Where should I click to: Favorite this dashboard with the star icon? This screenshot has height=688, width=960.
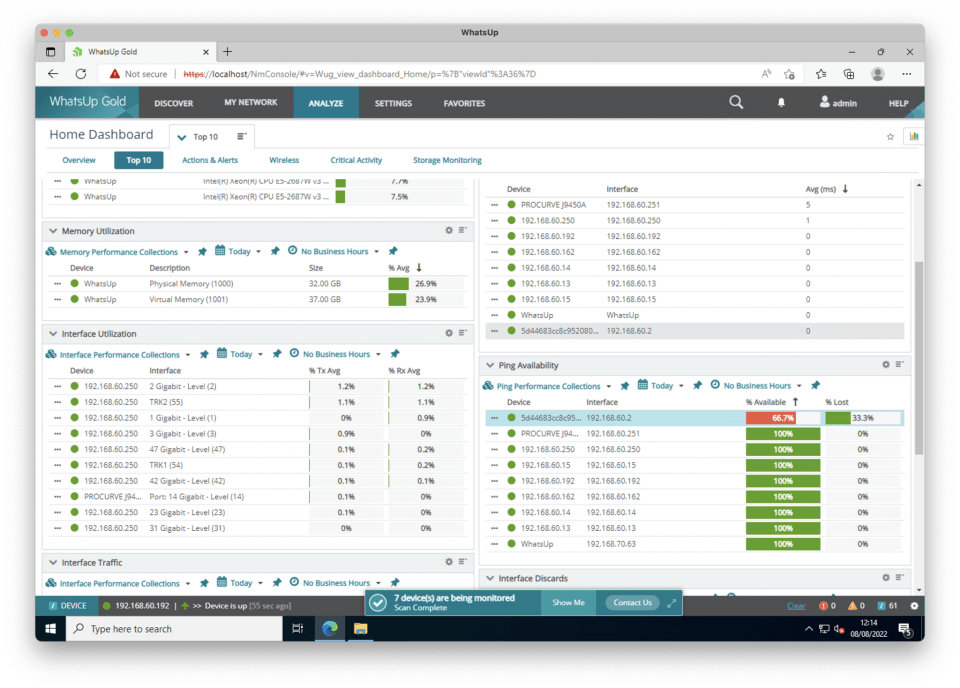pyautogui.click(x=890, y=136)
